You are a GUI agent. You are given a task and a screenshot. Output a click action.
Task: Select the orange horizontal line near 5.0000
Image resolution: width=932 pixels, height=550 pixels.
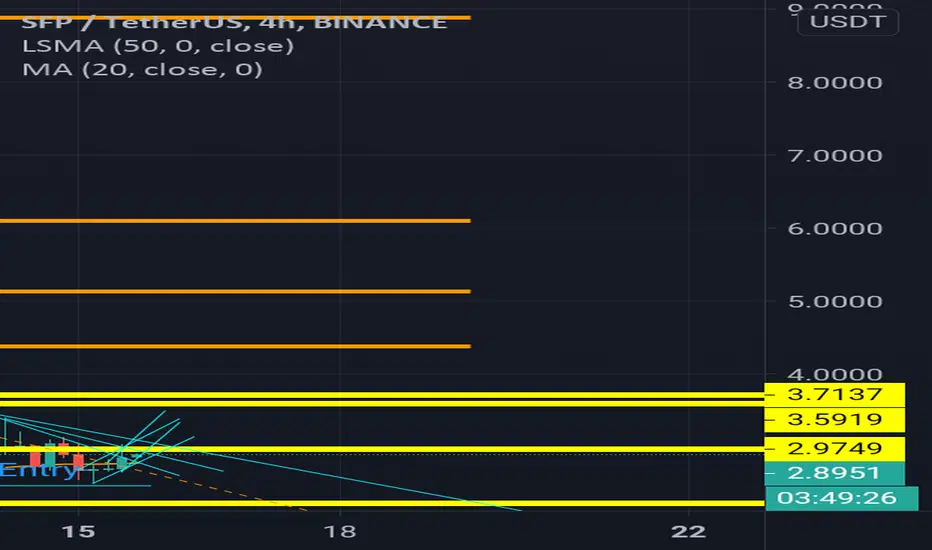235,291
